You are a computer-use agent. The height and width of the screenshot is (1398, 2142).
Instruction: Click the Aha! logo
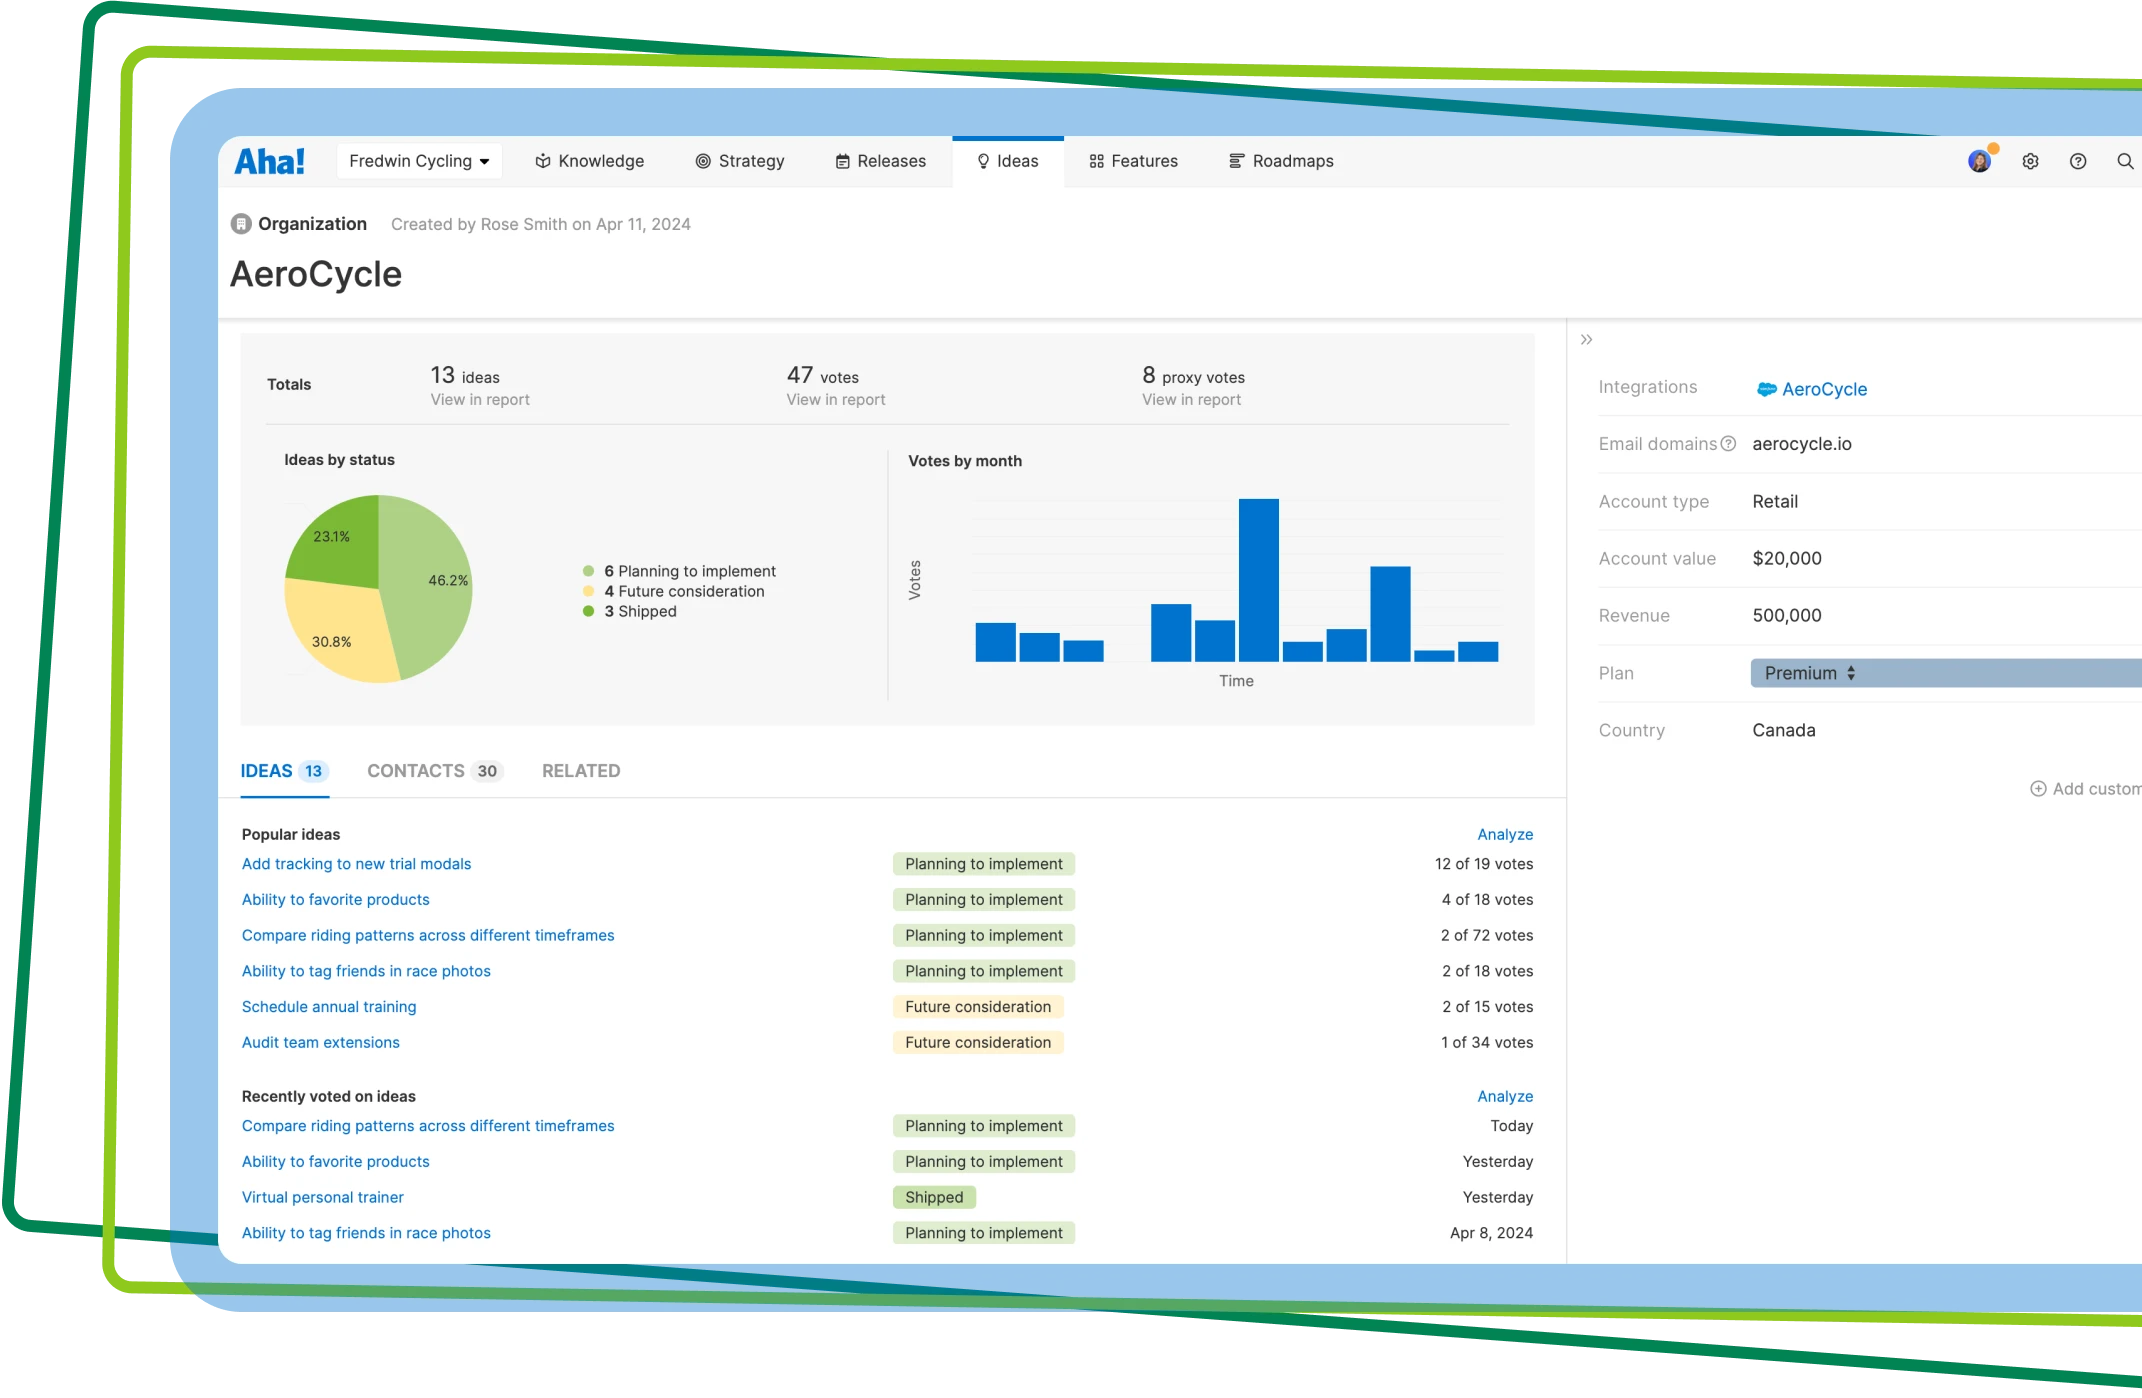click(x=268, y=160)
